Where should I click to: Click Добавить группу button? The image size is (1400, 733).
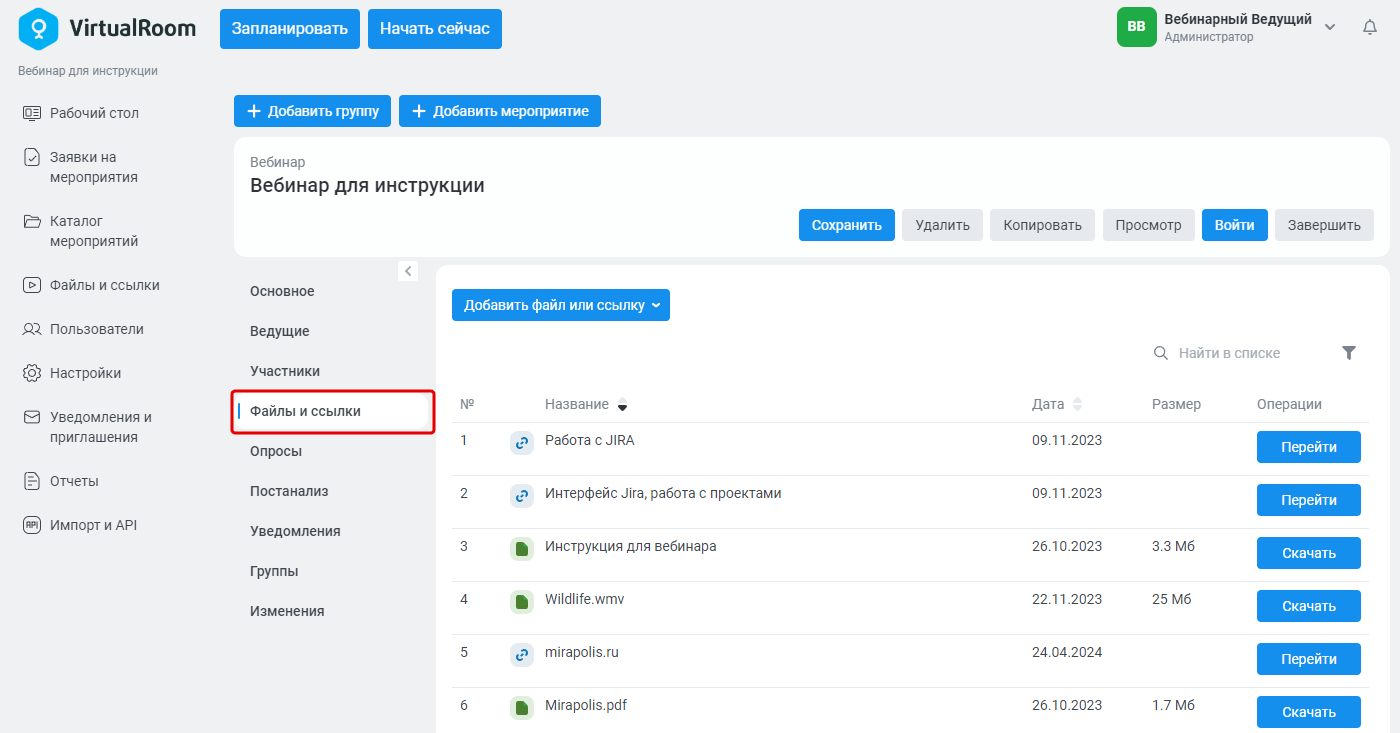point(312,111)
